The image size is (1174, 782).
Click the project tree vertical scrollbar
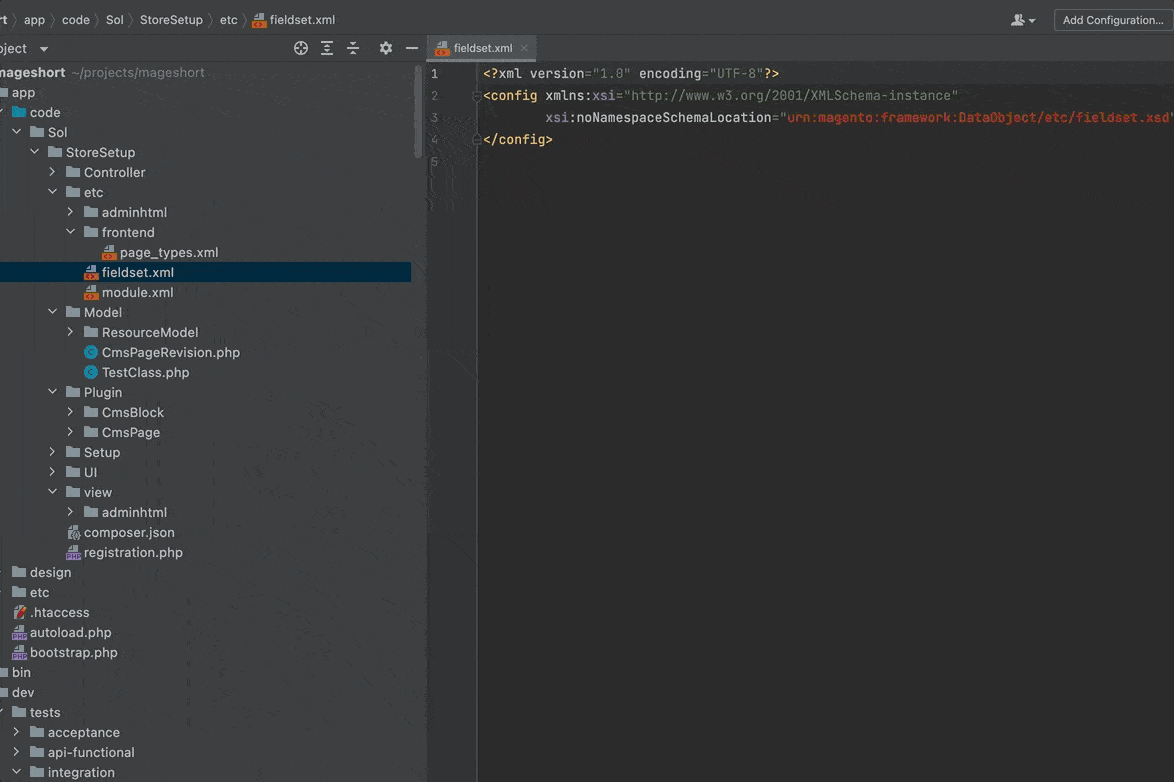click(418, 110)
